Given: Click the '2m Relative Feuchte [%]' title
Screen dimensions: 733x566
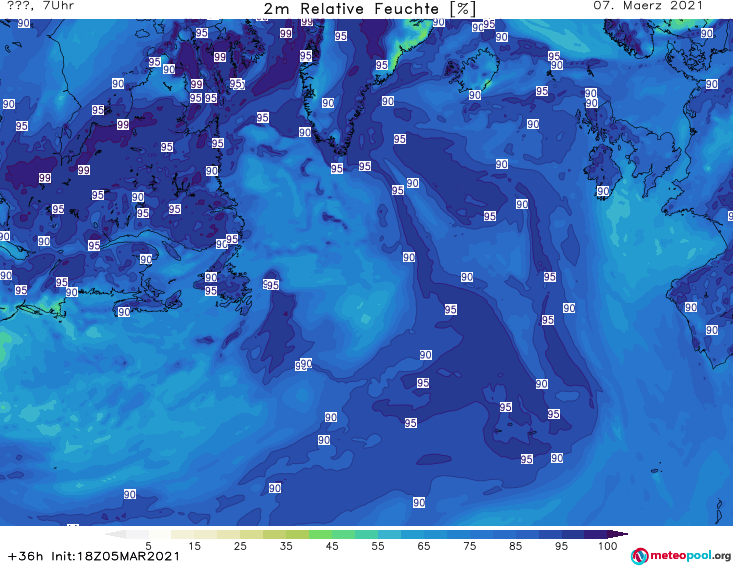Looking at the screenshot, I should pos(369,8).
